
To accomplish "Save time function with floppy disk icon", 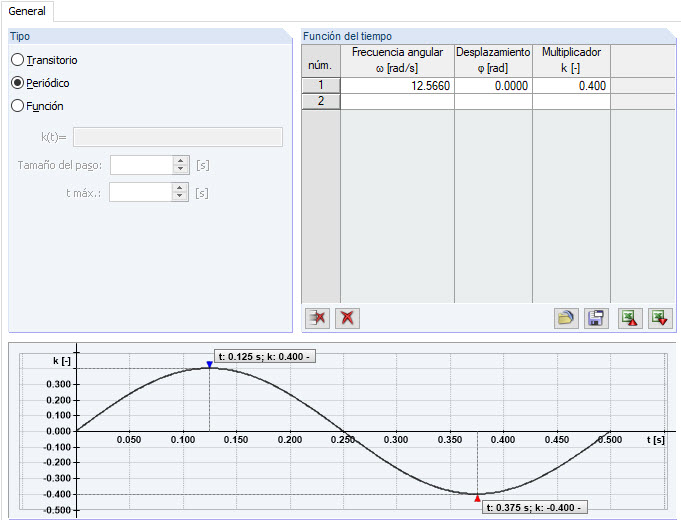I will pyautogui.click(x=596, y=318).
